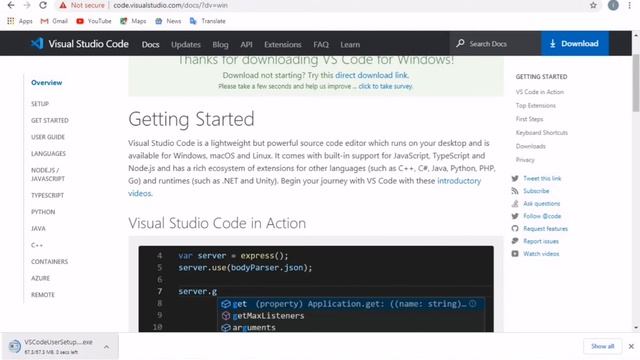Screen dimensions: 640x360
Task: Click RSS icon beside Subscribe
Action: point(515,191)
